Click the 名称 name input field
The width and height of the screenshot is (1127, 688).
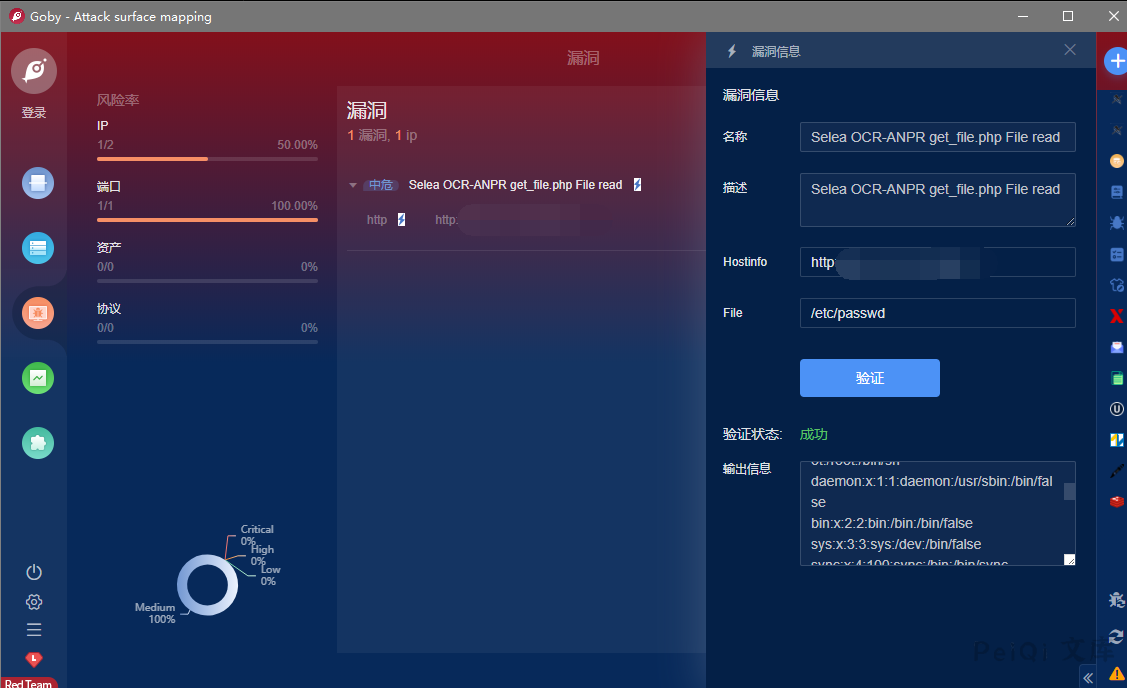[937, 137]
